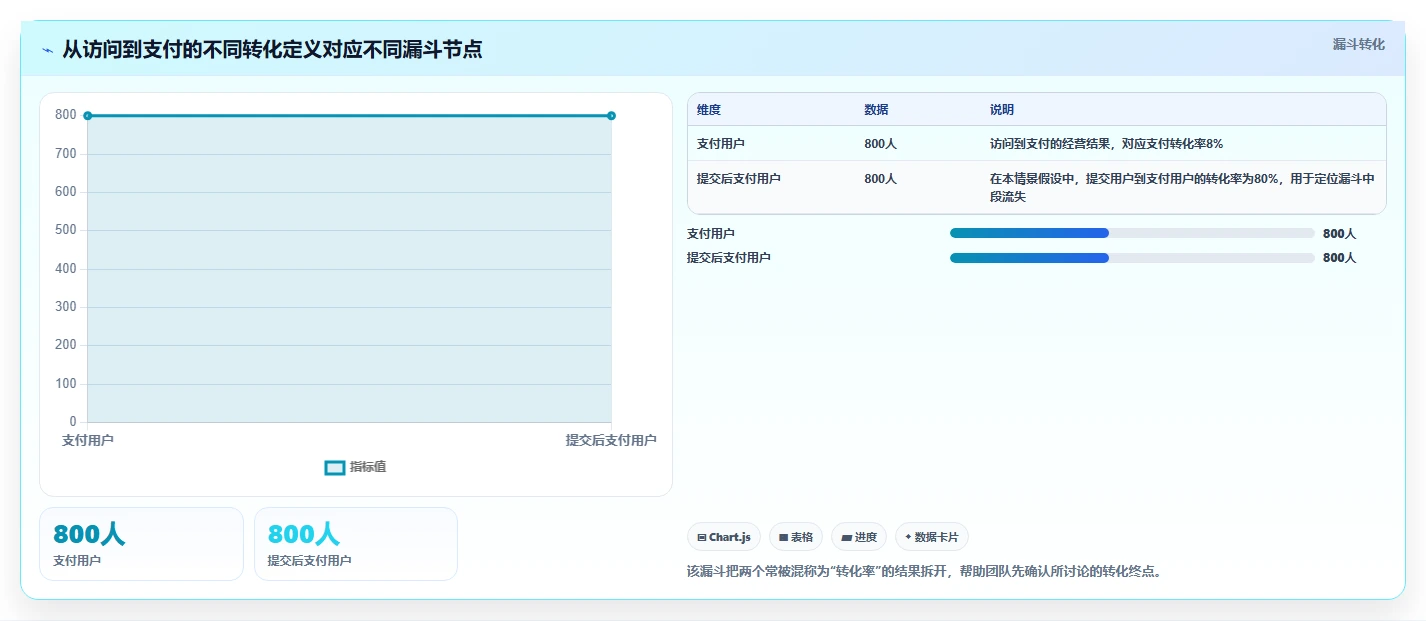Click the 支付用户 progress bar
Viewport: 1426px width, 621px height.
click(1131, 233)
